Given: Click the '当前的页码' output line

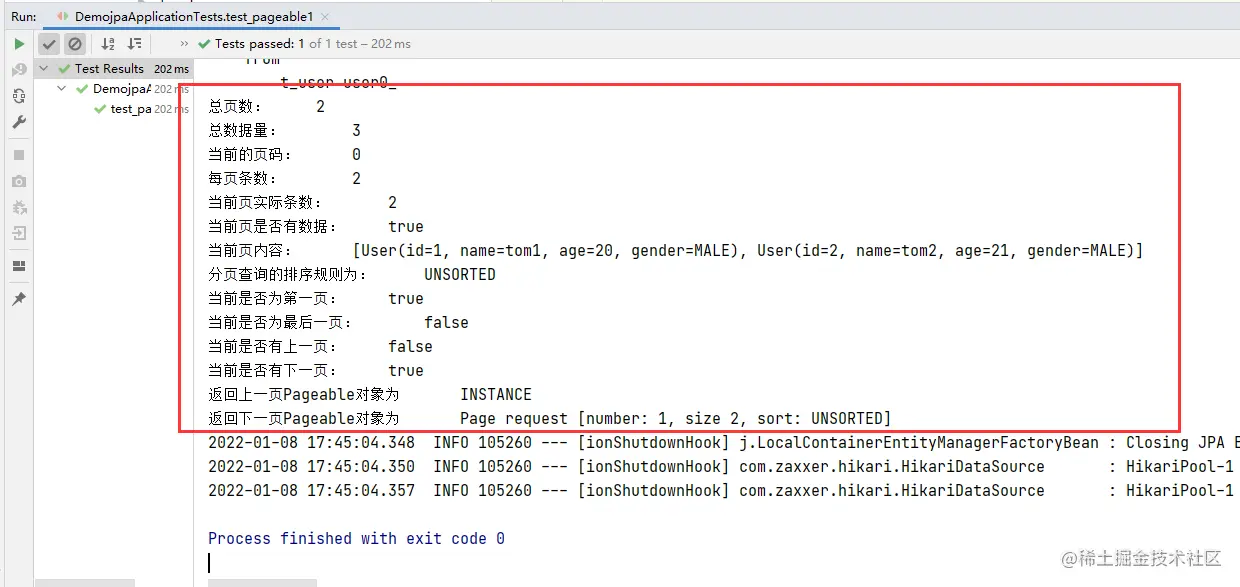Looking at the screenshot, I should [284, 155].
